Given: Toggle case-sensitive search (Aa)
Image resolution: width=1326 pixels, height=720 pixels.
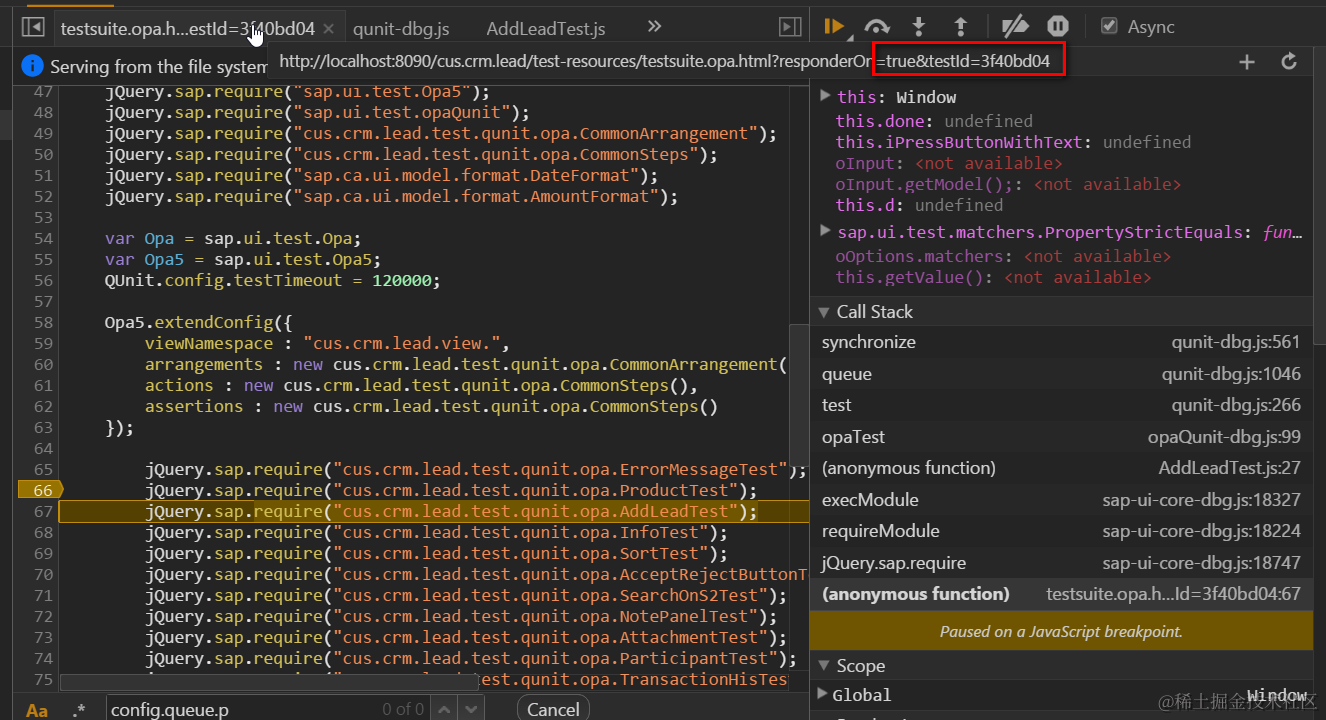Looking at the screenshot, I should pyautogui.click(x=37, y=709).
